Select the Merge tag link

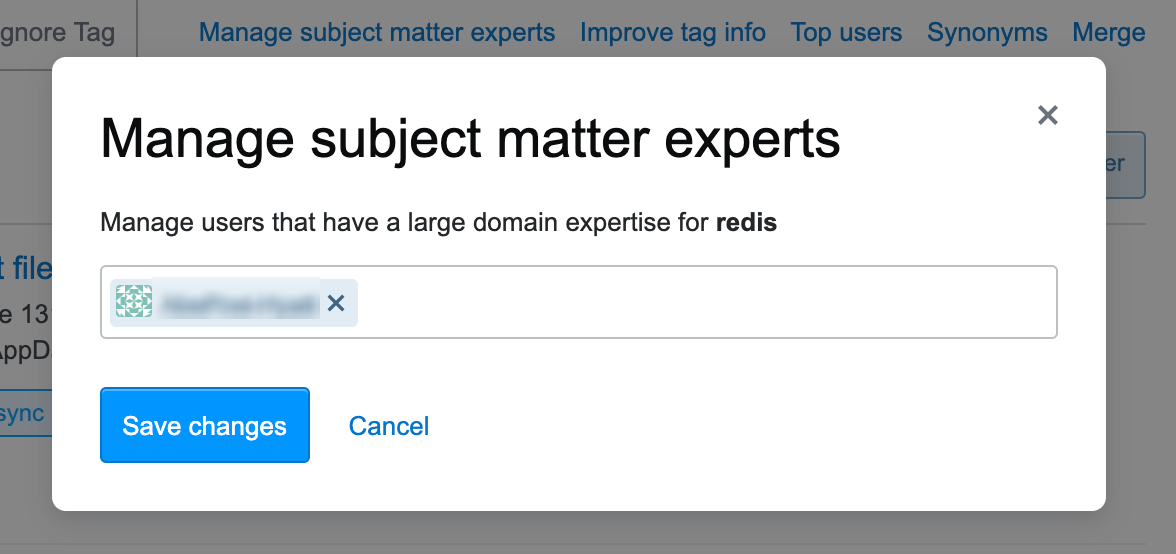[1108, 32]
